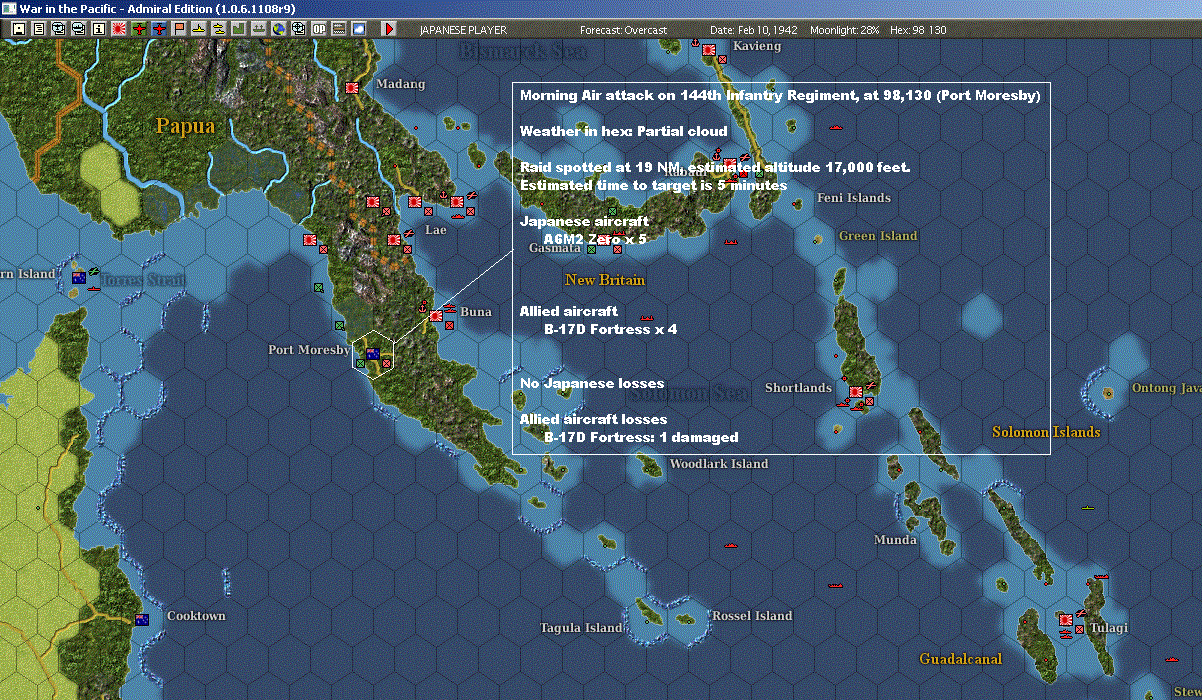Select Japanese flag base at Kavieng
Image resolution: width=1202 pixels, height=700 pixels.
coord(709,48)
